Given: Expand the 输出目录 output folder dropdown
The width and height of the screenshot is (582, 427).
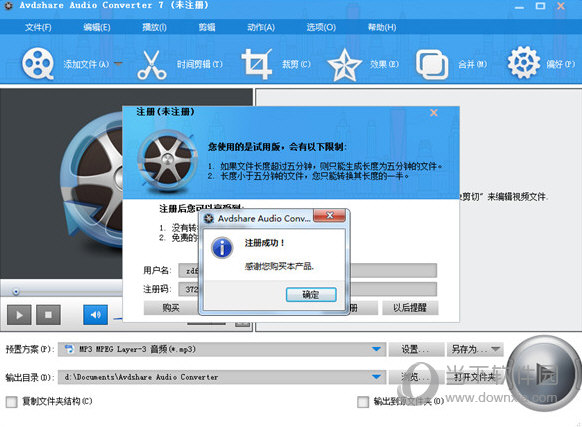Looking at the screenshot, I should point(376,377).
